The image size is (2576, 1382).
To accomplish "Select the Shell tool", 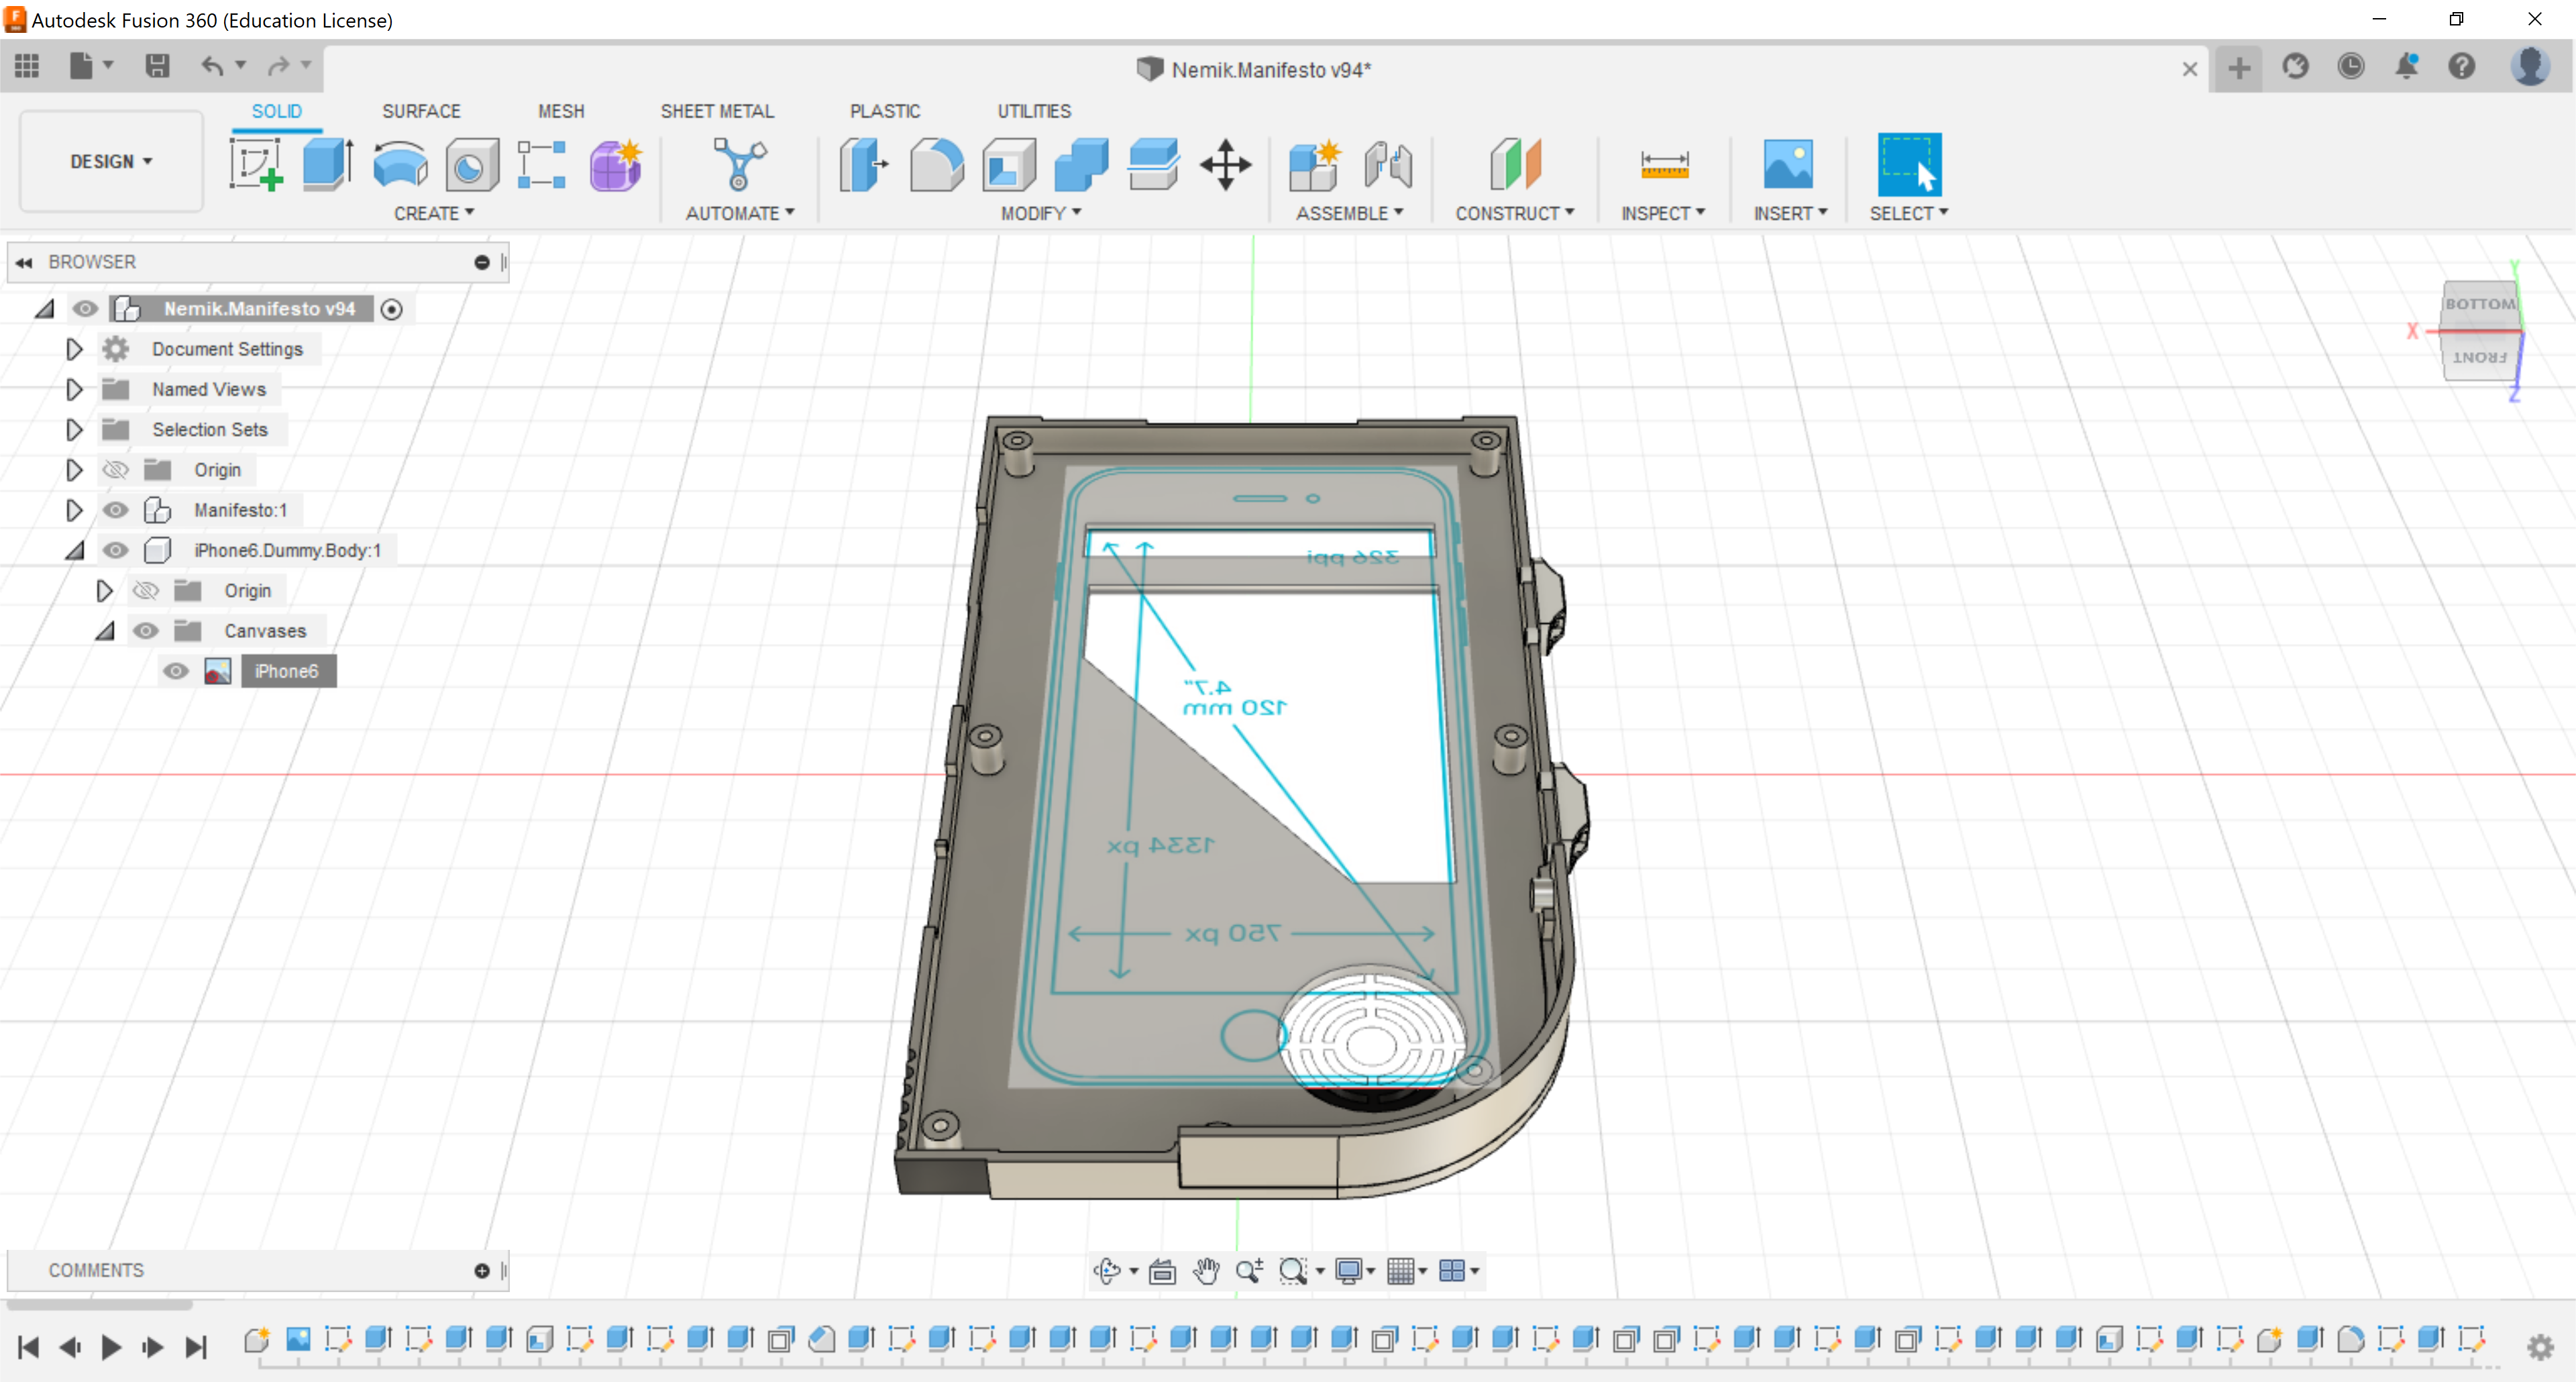I will [1009, 165].
